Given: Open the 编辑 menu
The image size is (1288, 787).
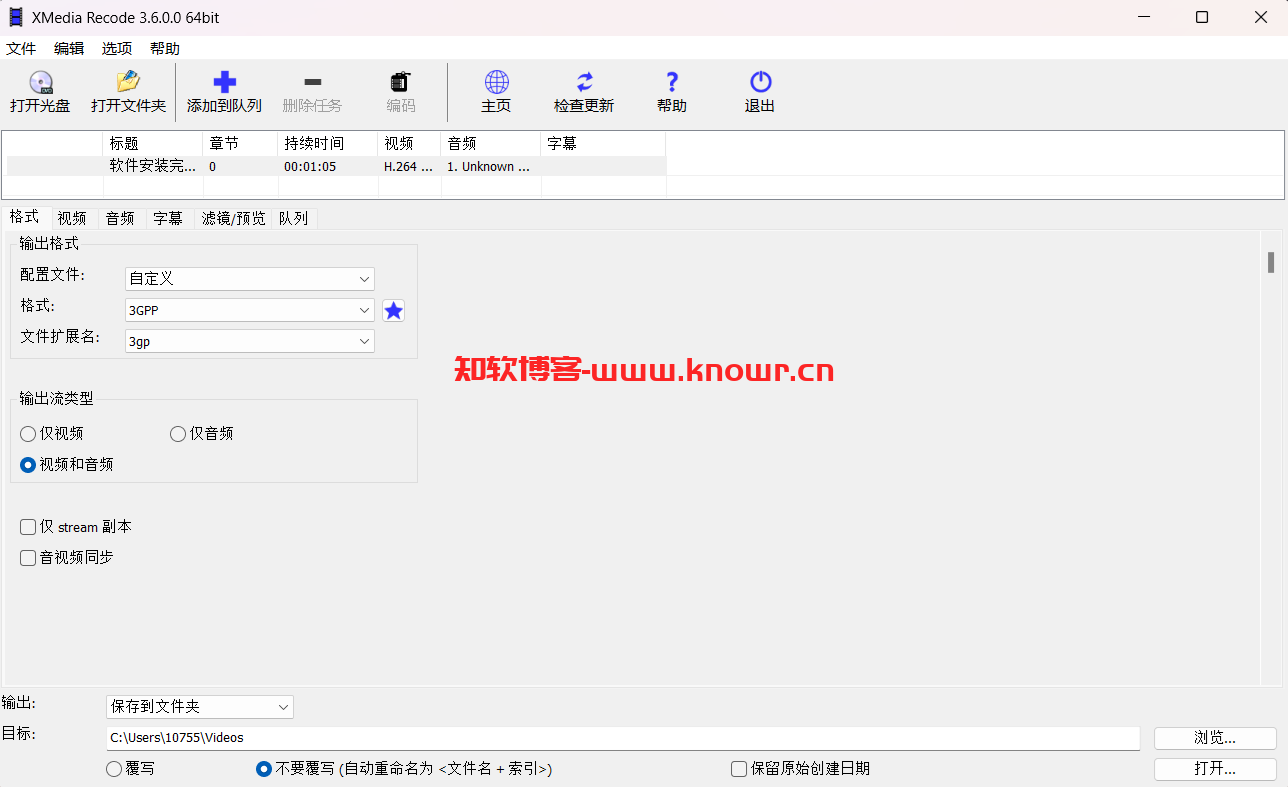Looking at the screenshot, I should pyautogui.click(x=69, y=48).
